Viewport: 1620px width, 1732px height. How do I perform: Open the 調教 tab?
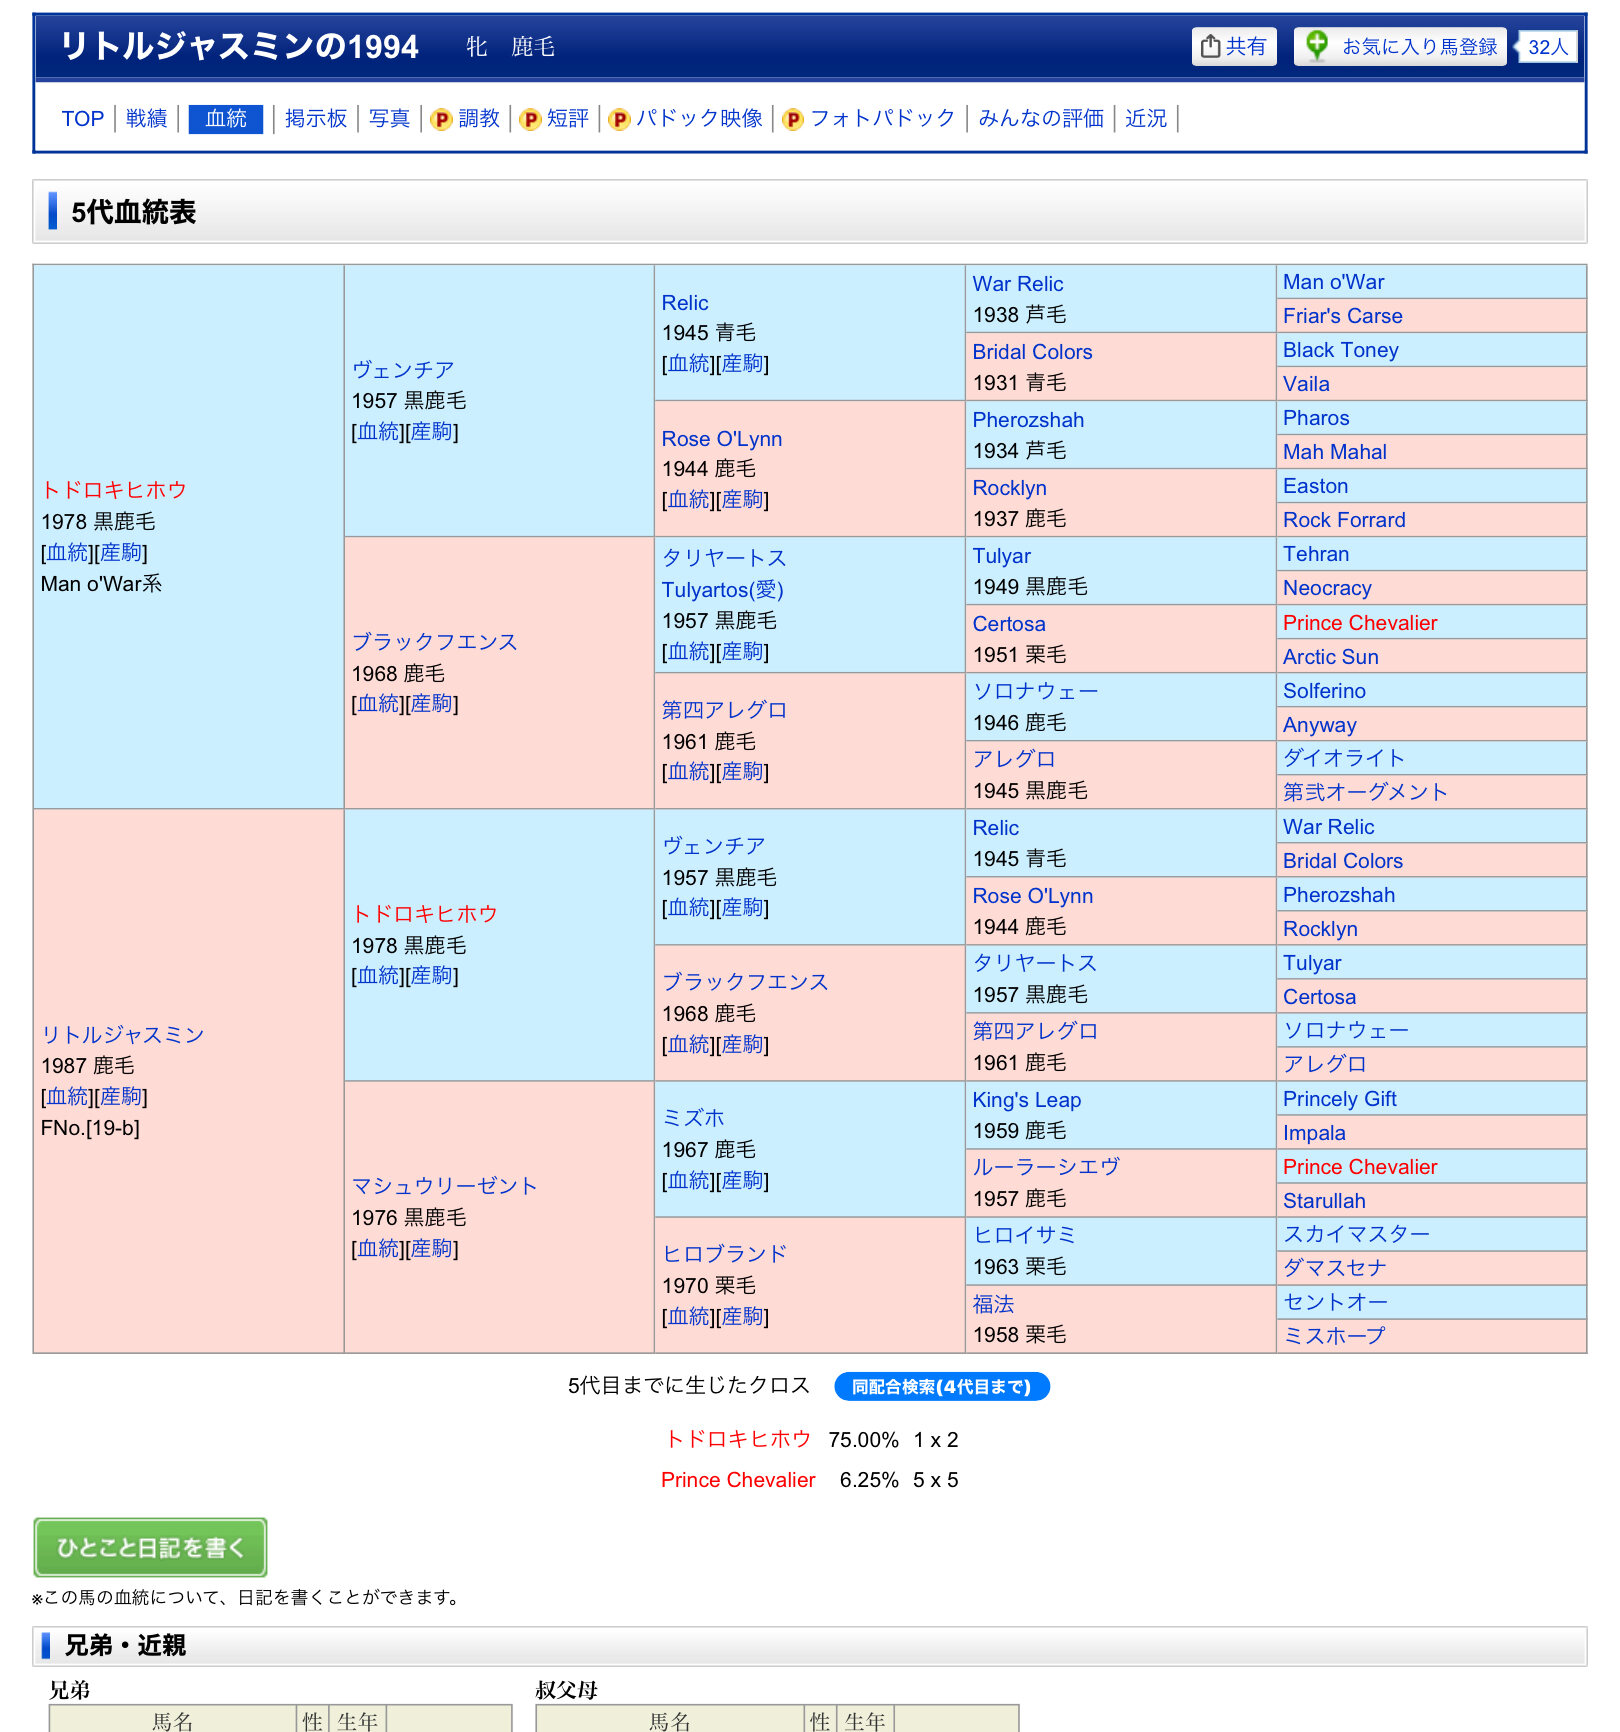tap(479, 119)
